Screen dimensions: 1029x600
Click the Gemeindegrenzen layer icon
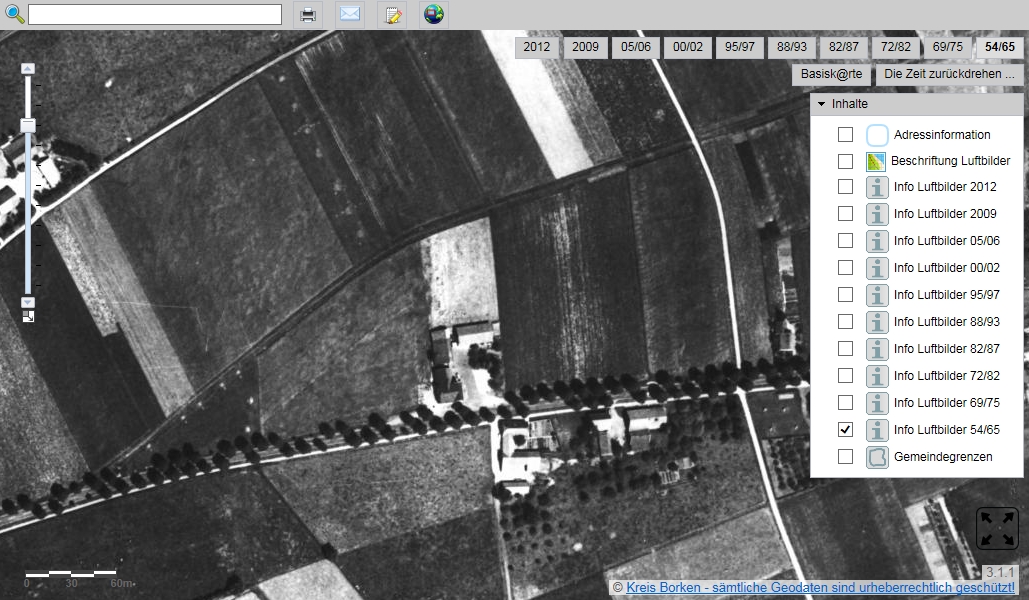coord(877,457)
